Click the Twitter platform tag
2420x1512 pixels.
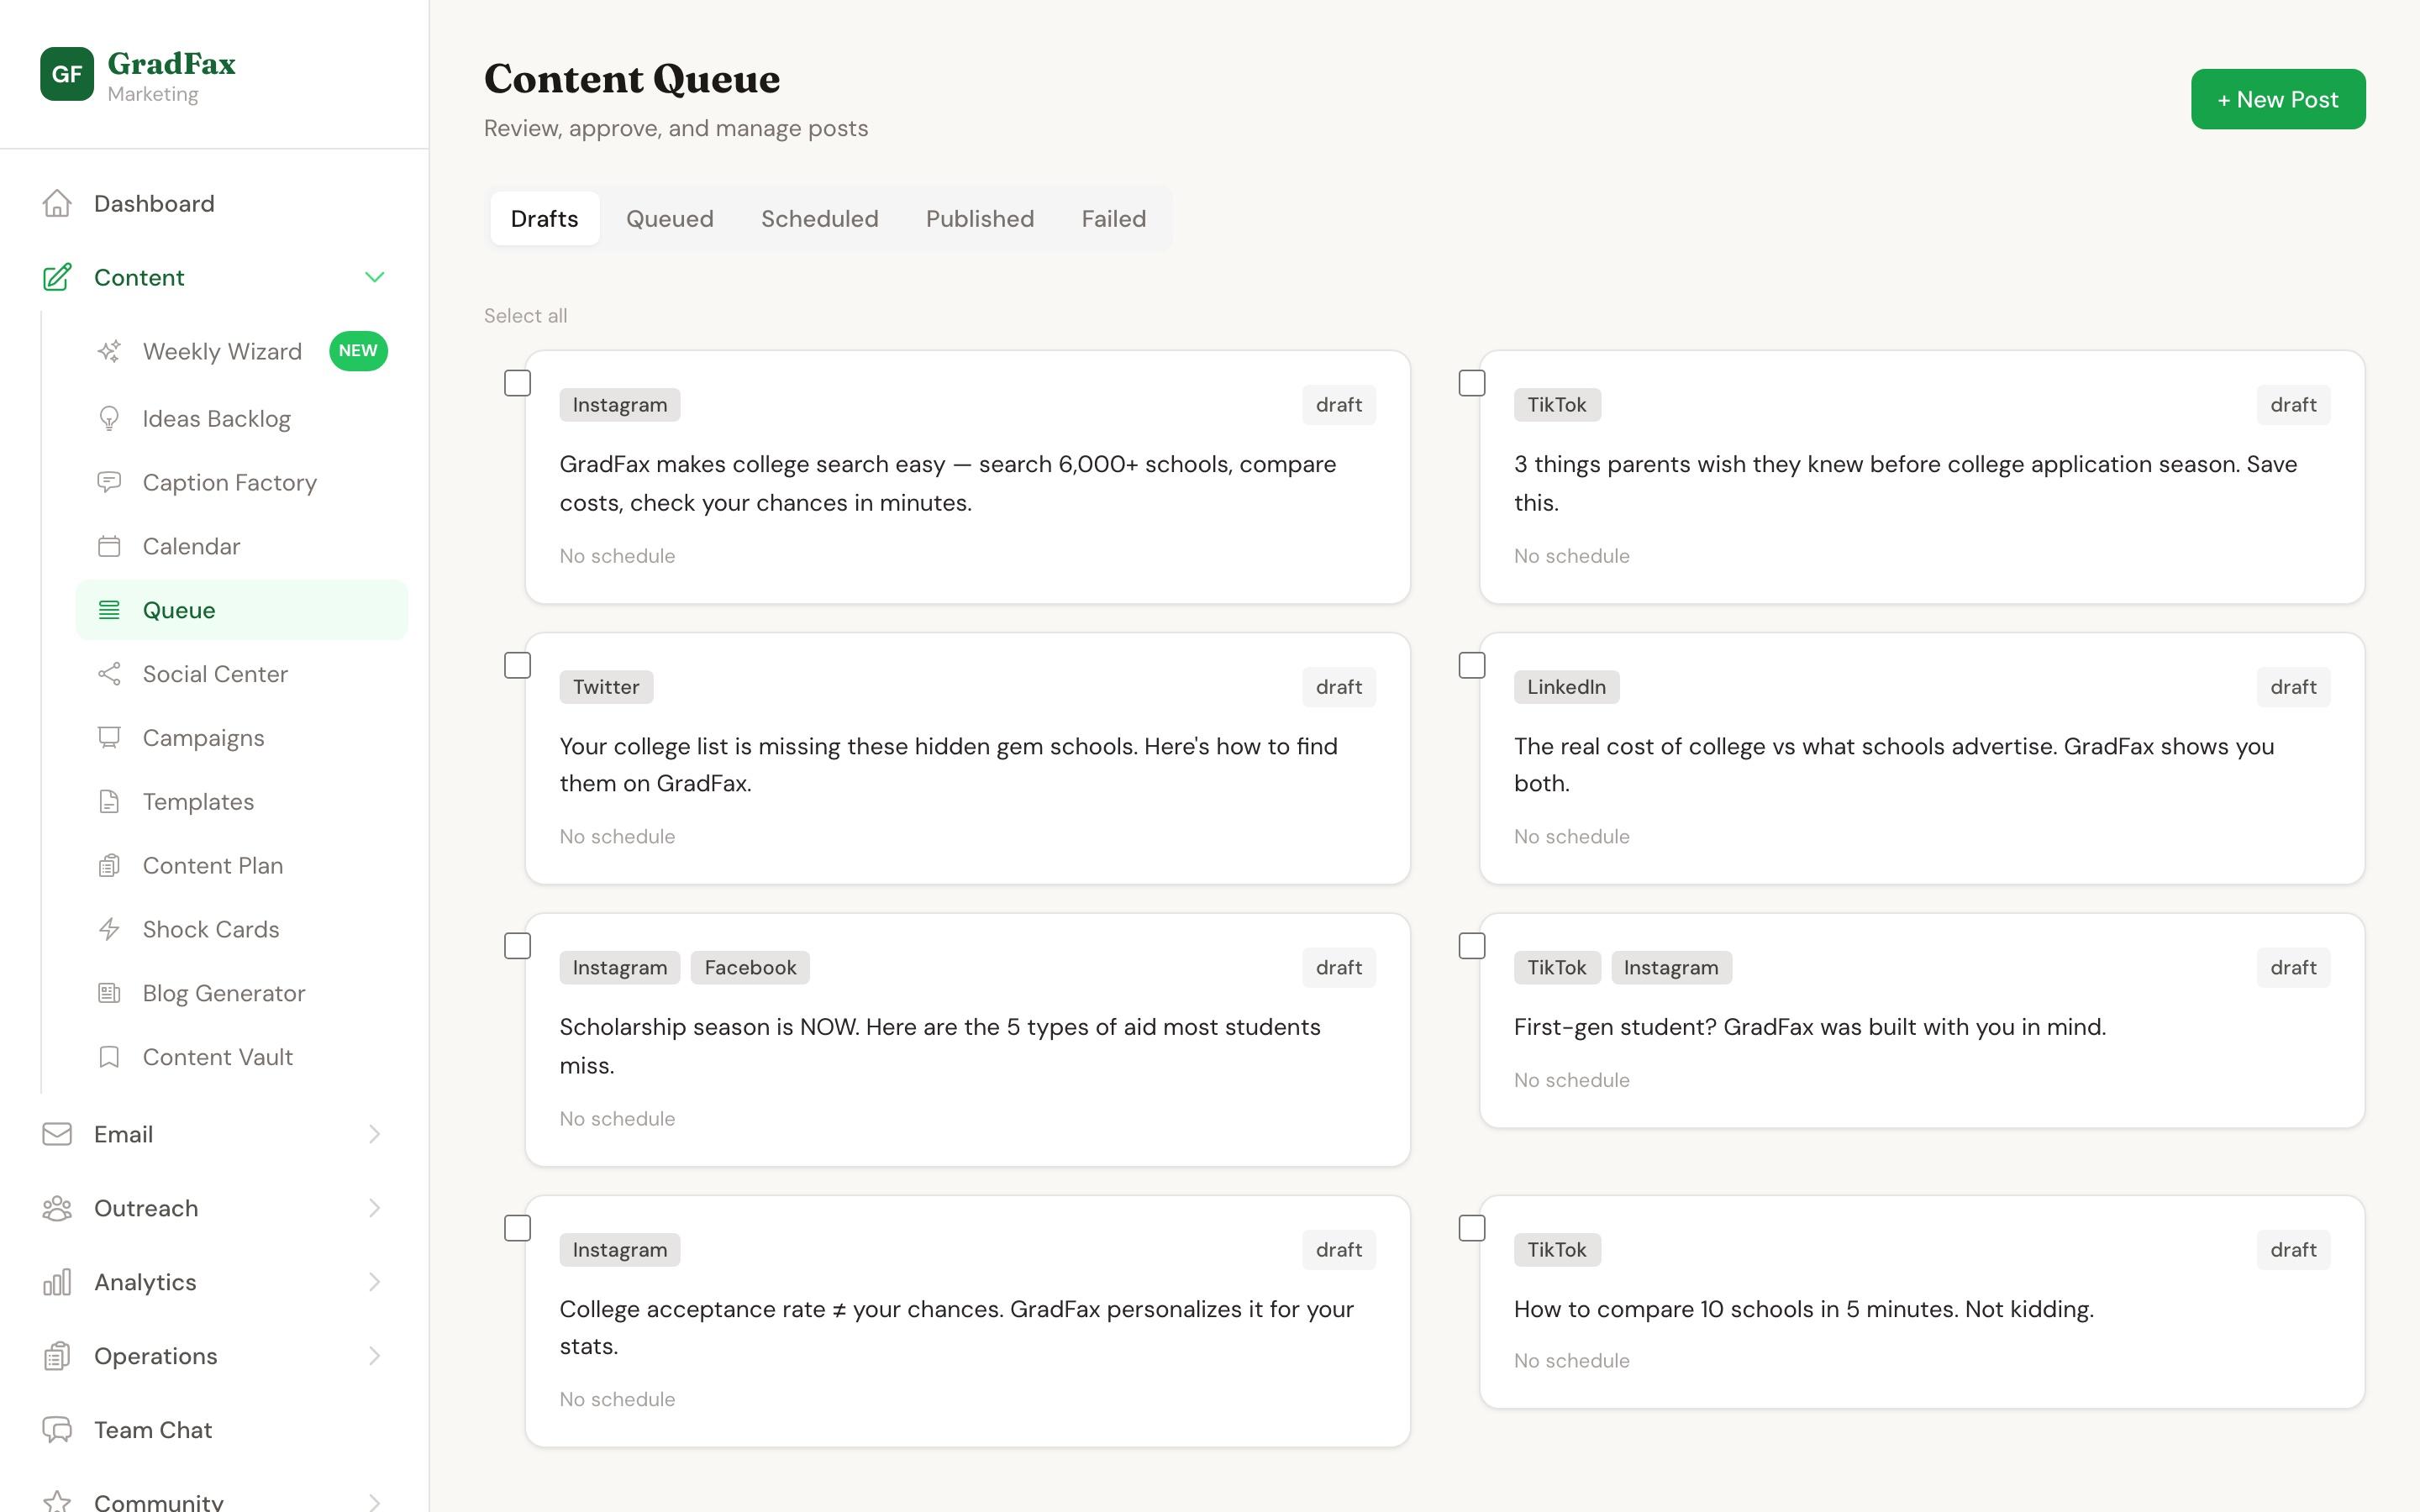[606, 687]
